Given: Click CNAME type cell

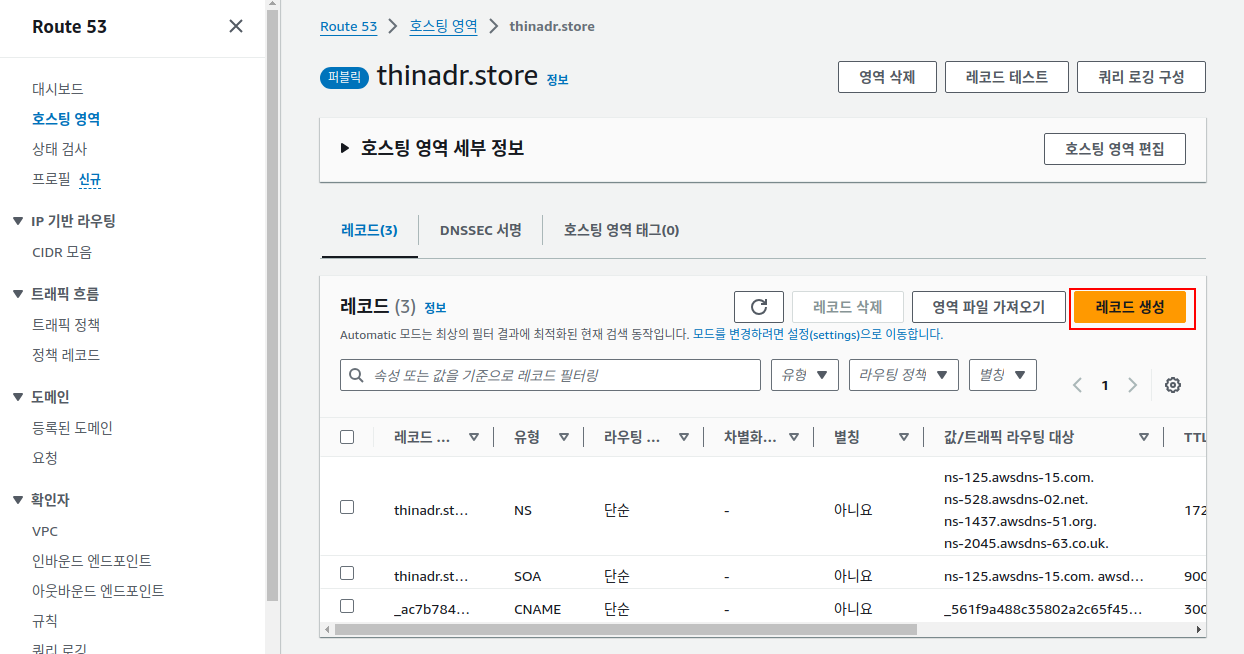Looking at the screenshot, I should tap(538, 609).
